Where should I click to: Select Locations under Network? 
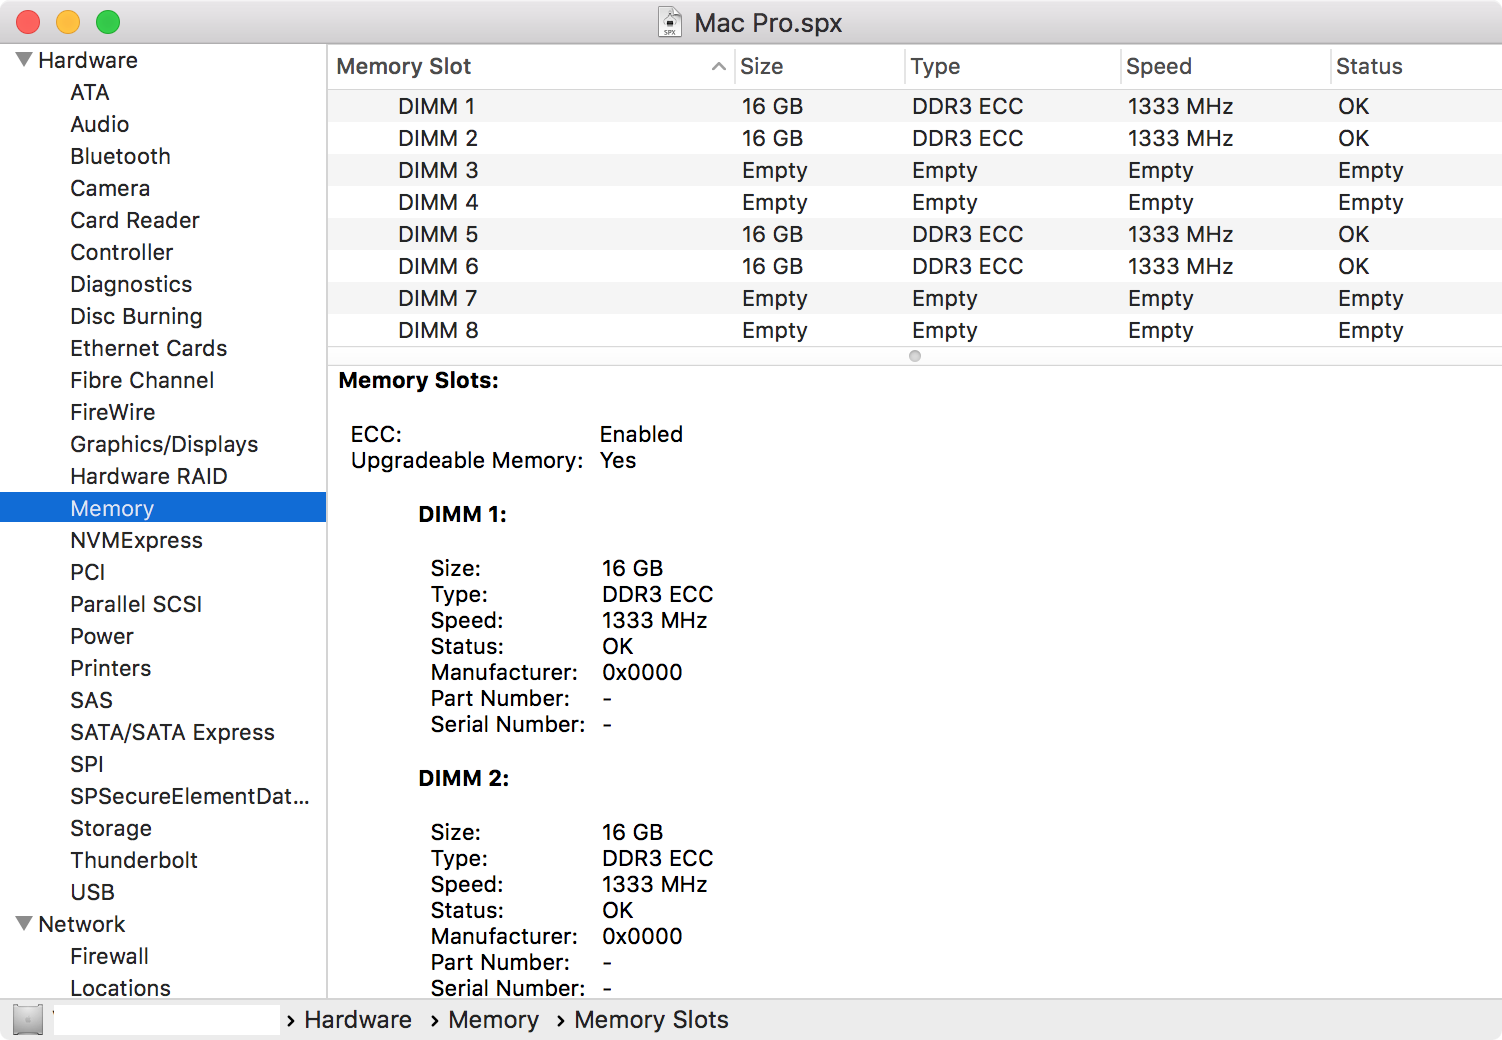point(120,988)
